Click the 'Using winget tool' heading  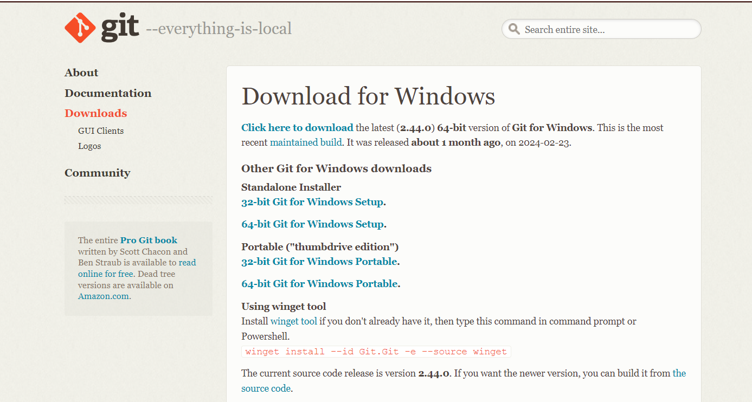[283, 306]
